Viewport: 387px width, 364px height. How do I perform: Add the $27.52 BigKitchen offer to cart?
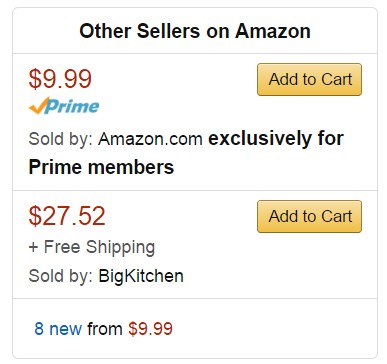pyautogui.click(x=309, y=216)
